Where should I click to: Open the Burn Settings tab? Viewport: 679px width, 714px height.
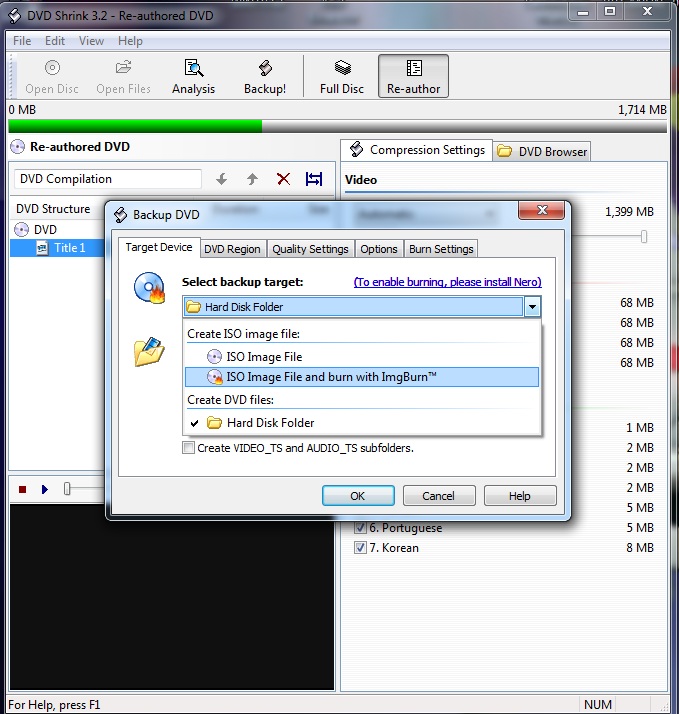[x=441, y=249]
